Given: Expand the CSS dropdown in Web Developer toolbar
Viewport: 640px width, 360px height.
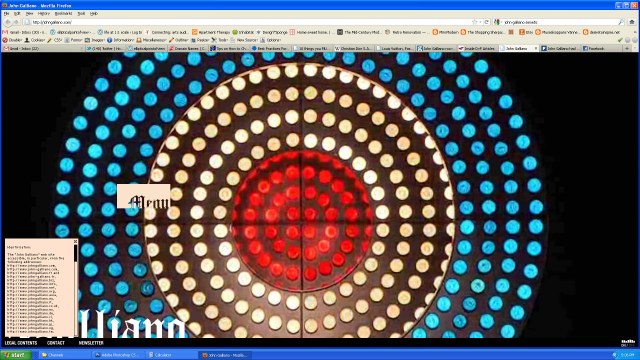Looking at the screenshot, I should pyautogui.click(x=55, y=40).
